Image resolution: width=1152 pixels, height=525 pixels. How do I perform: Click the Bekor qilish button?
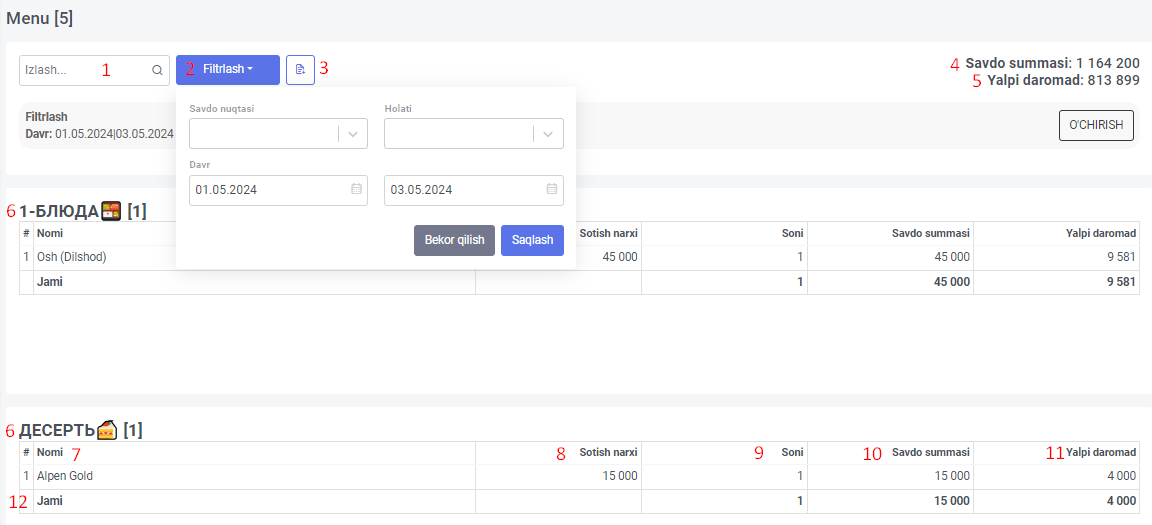pyautogui.click(x=454, y=240)
